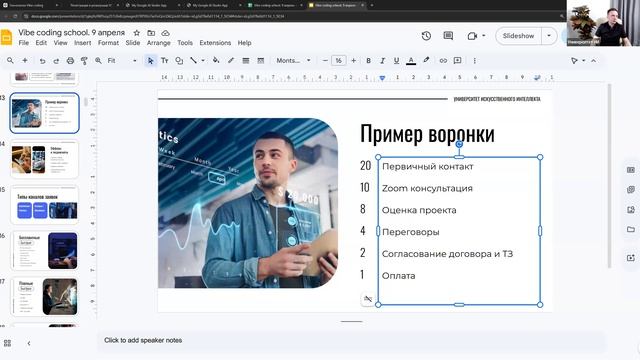640x360 pixels.
Task: Check the cloud document status icon
Action: (x=165, y=33)
